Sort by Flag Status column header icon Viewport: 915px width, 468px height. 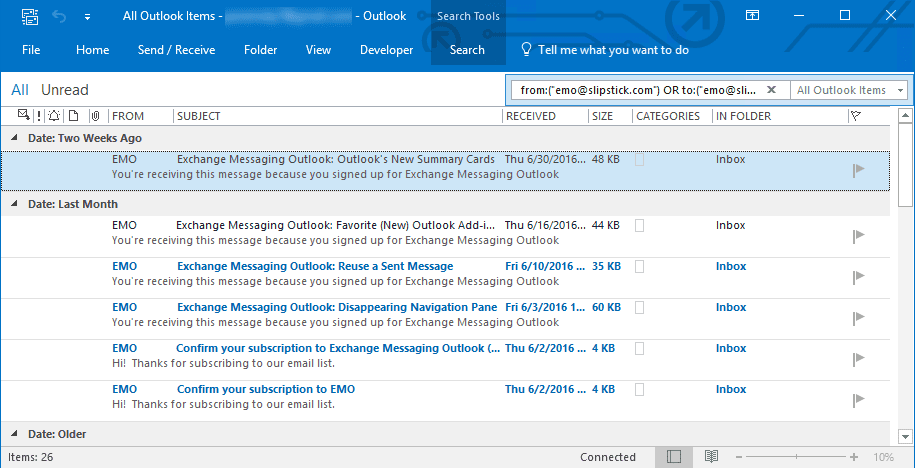[x=856, y=116]
